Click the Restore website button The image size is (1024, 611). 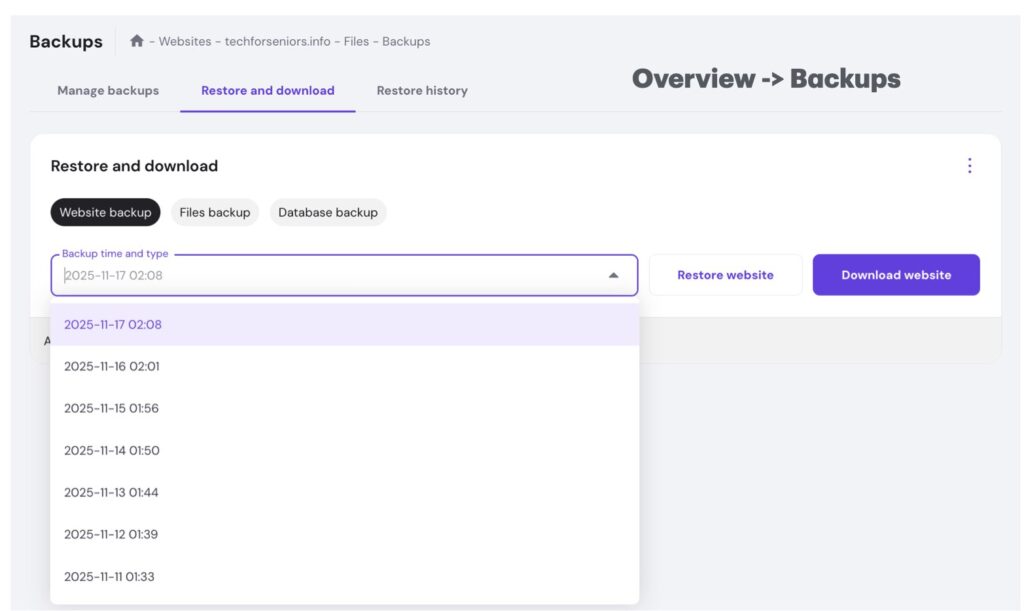click(x=725, y=275)
